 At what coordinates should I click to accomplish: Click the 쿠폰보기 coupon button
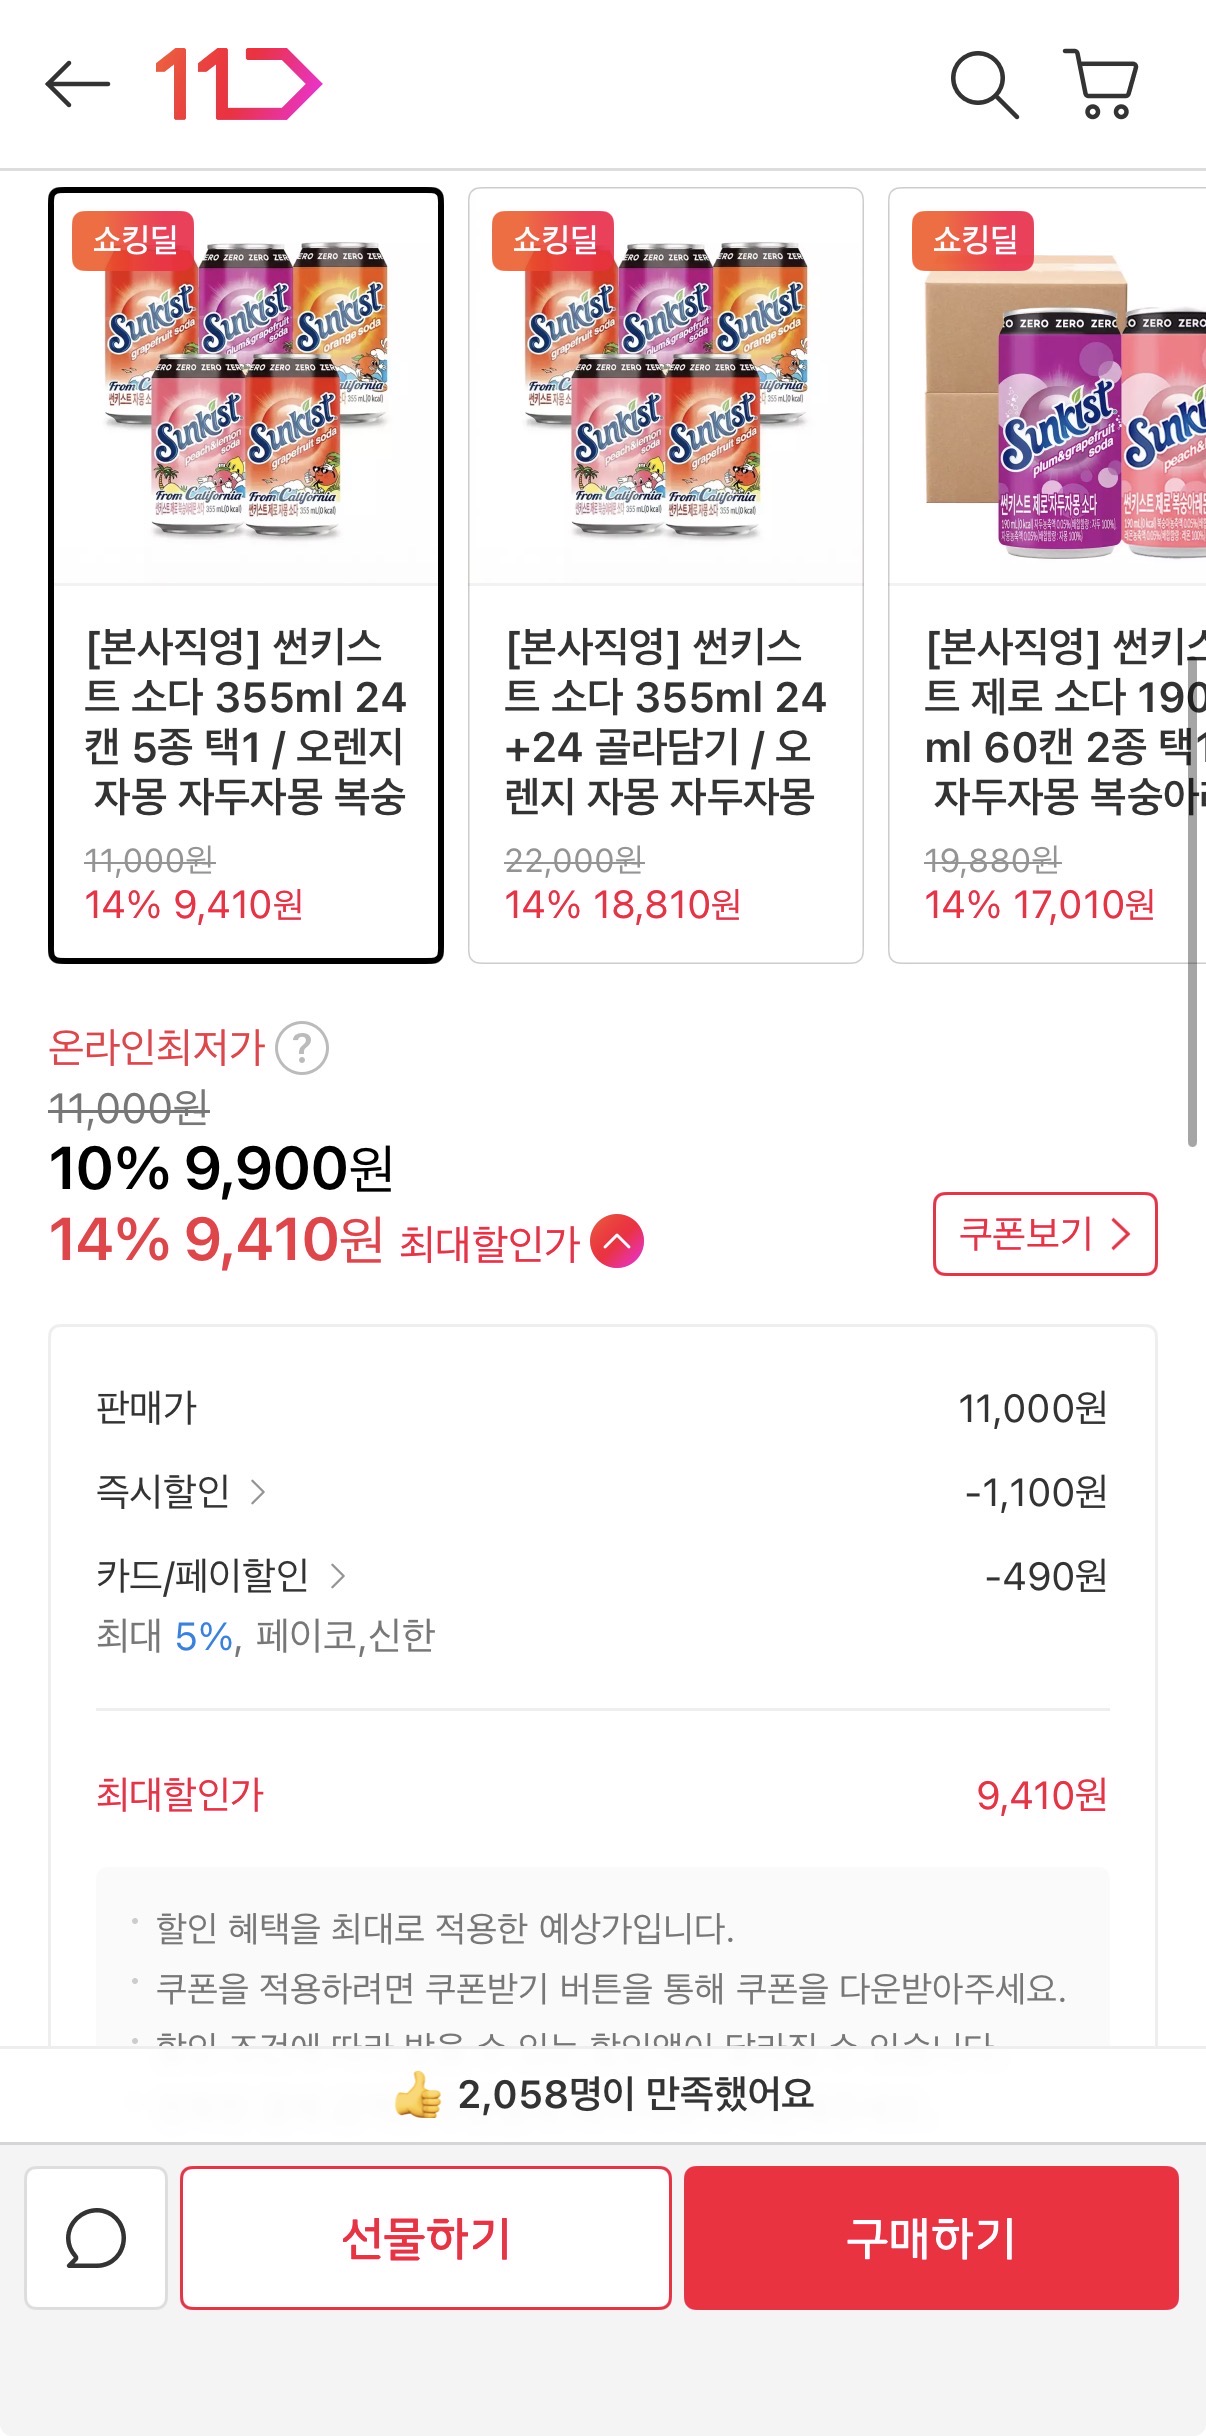tap(1044, 1234)
